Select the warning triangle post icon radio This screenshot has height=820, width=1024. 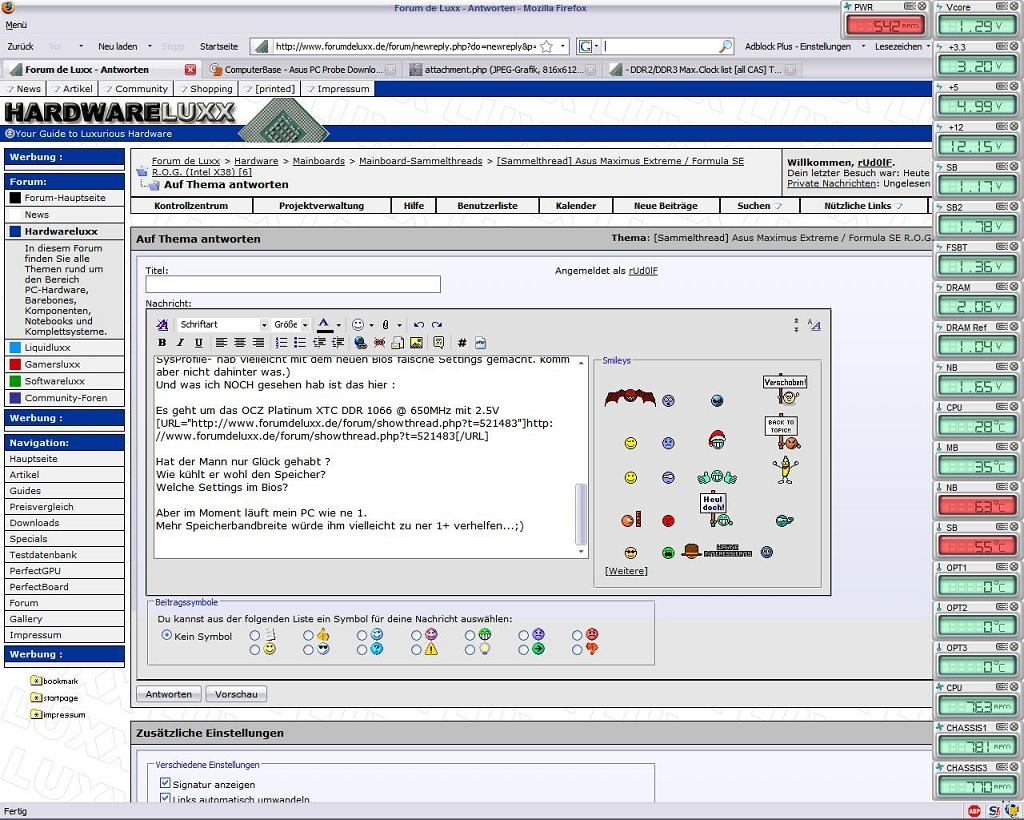416,650
